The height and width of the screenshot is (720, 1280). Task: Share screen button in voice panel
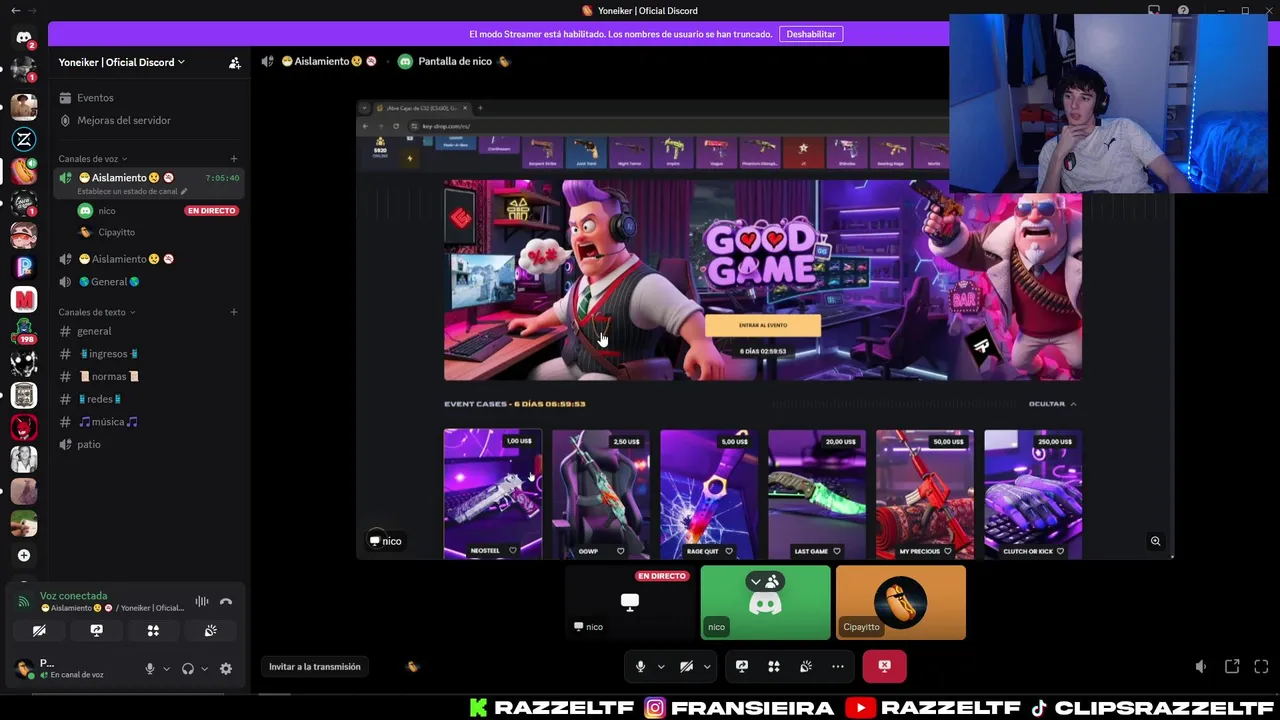pos(96,631)
